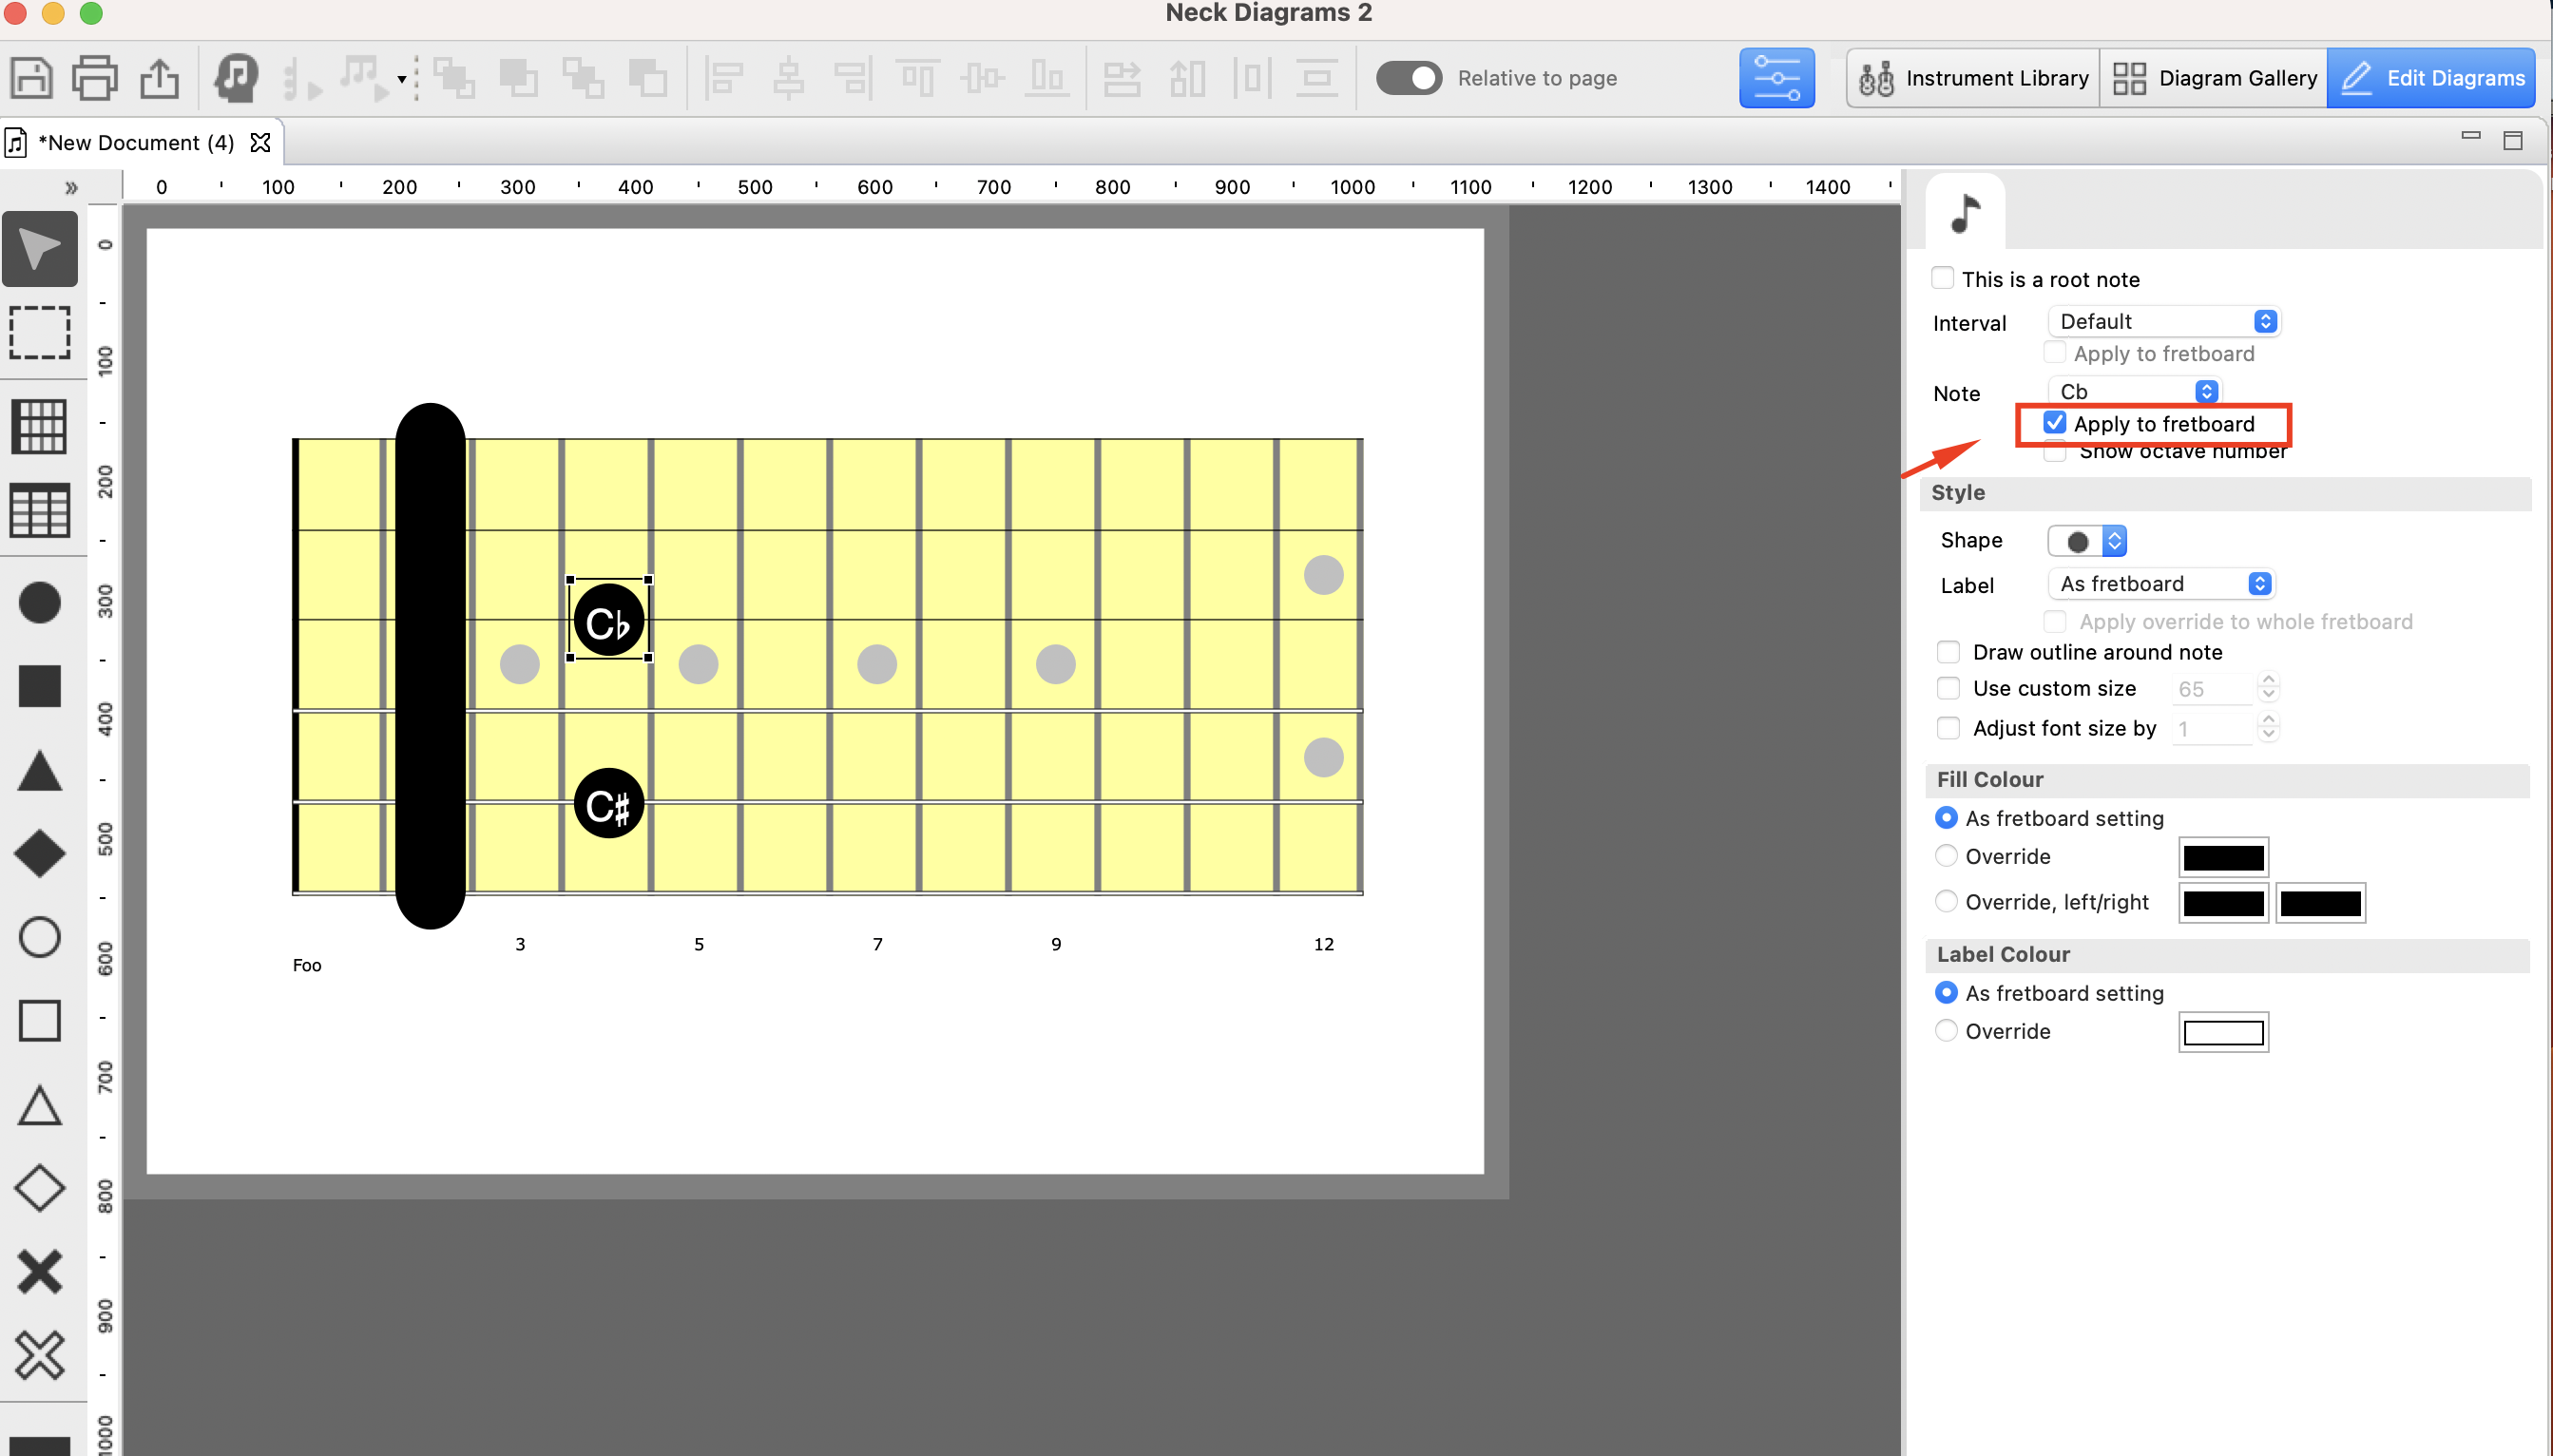2553x1456 pixels.
Task: Select 'Override, left/right' fill option
Action: (1946, 902)
